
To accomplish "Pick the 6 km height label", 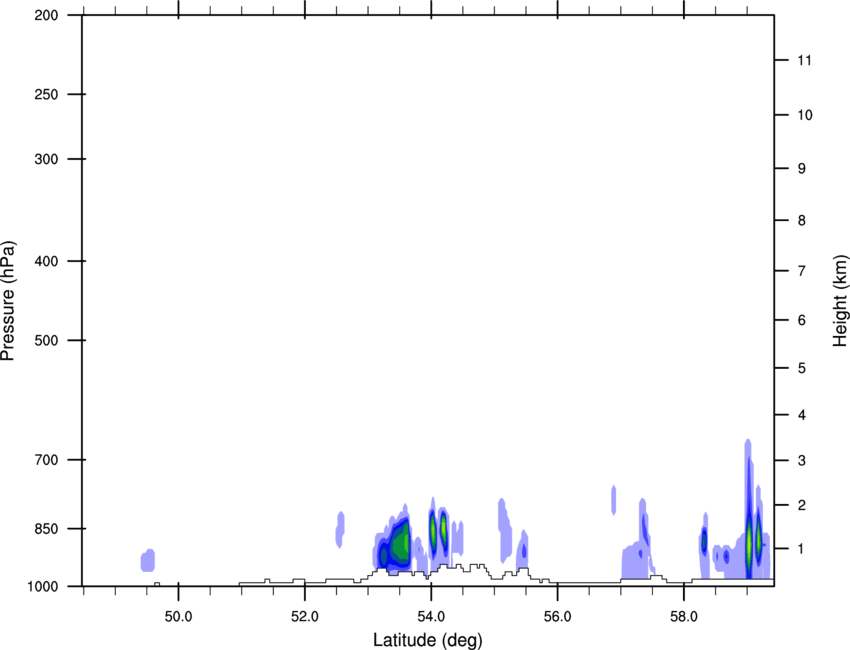I will (802, 320).
